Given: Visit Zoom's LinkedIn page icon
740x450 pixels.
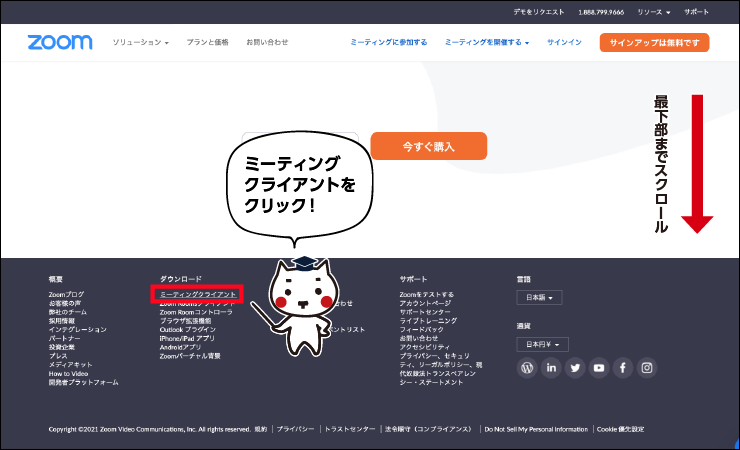Looking at the screenshot, I should (x=551, y=368).
